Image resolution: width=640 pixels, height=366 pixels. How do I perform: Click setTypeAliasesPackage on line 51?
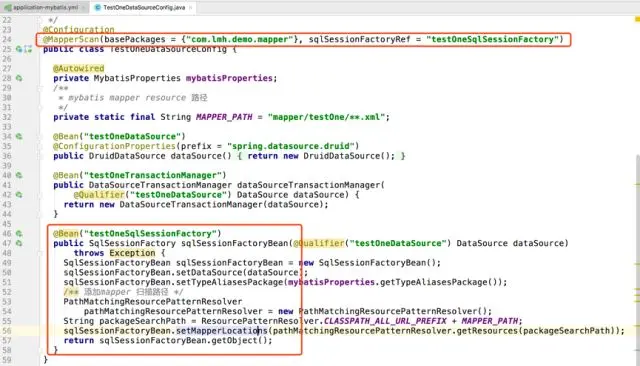(229, 282)
